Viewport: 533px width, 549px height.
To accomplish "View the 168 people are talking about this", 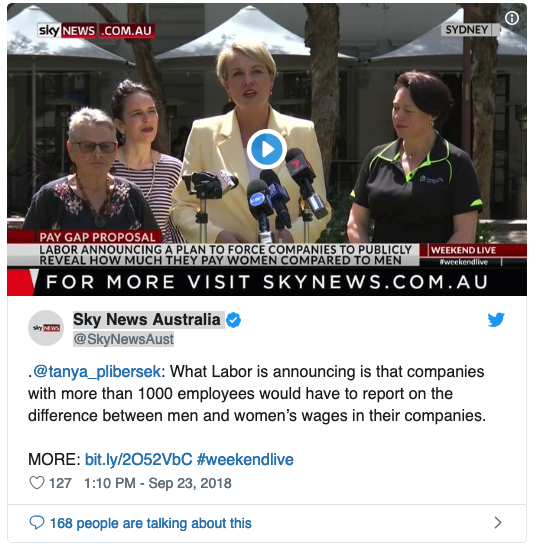I will click(151, 523).
